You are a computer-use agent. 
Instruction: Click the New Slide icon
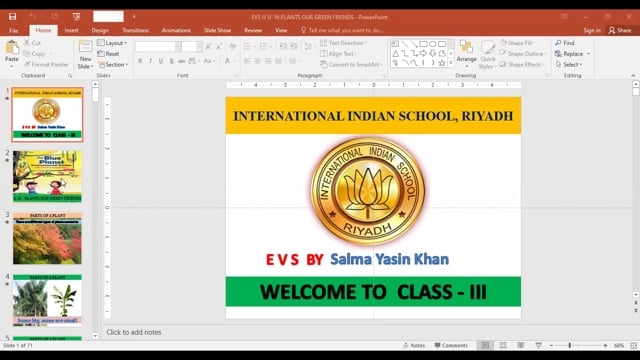point(85,48)
